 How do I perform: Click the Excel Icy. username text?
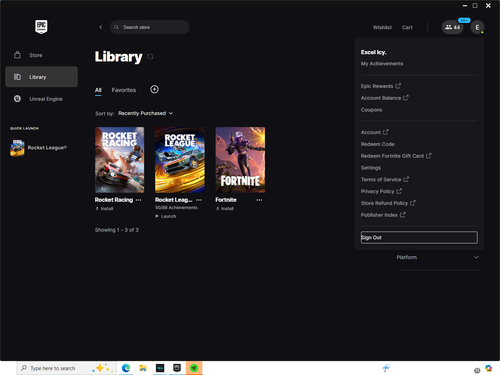(373, 52)
